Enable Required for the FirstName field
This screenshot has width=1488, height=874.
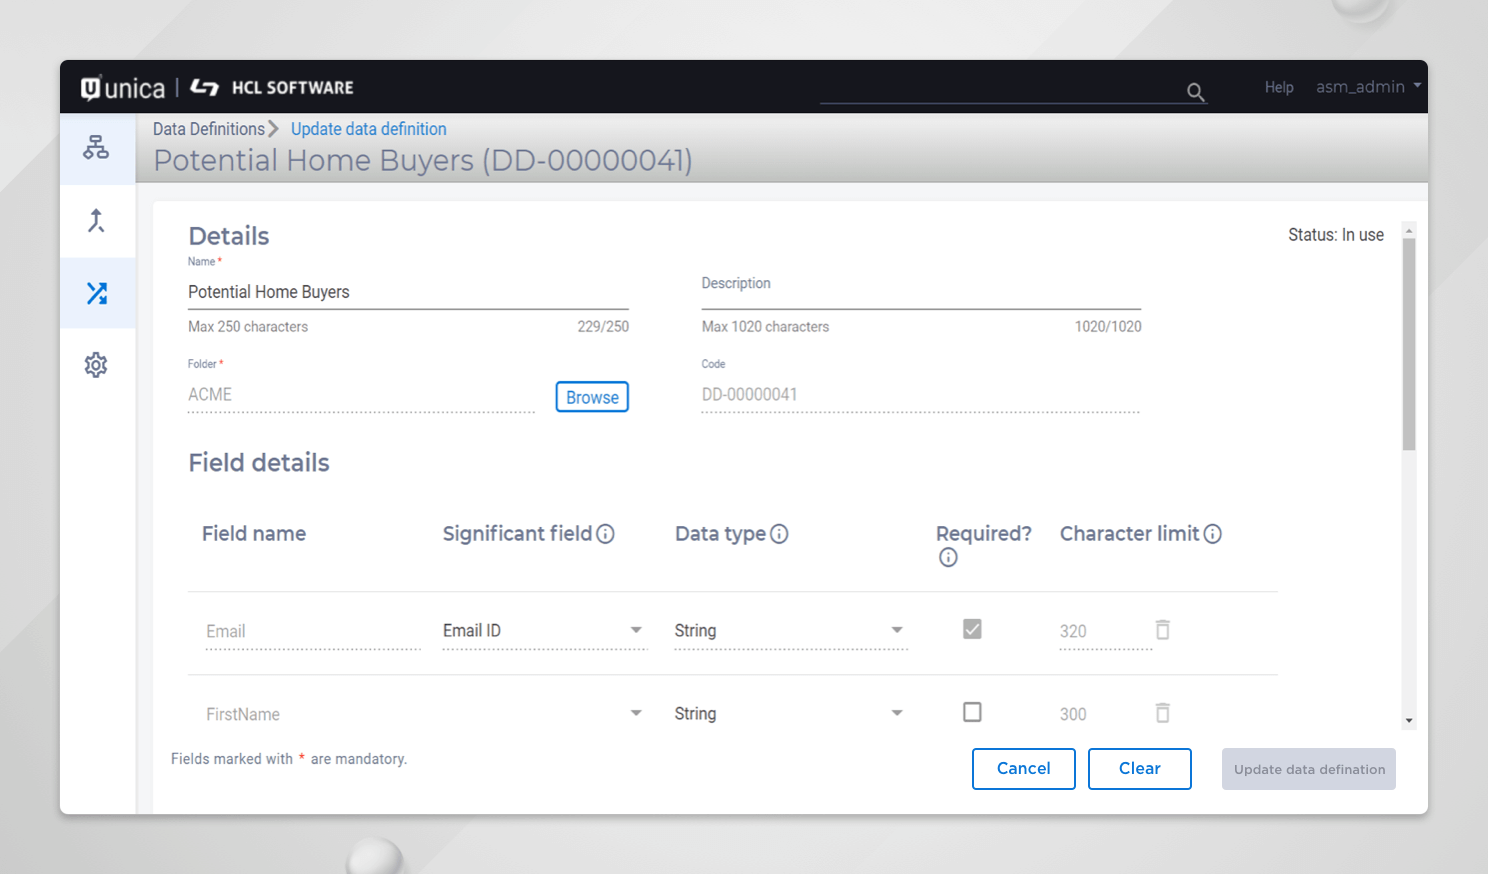point(971,712)
